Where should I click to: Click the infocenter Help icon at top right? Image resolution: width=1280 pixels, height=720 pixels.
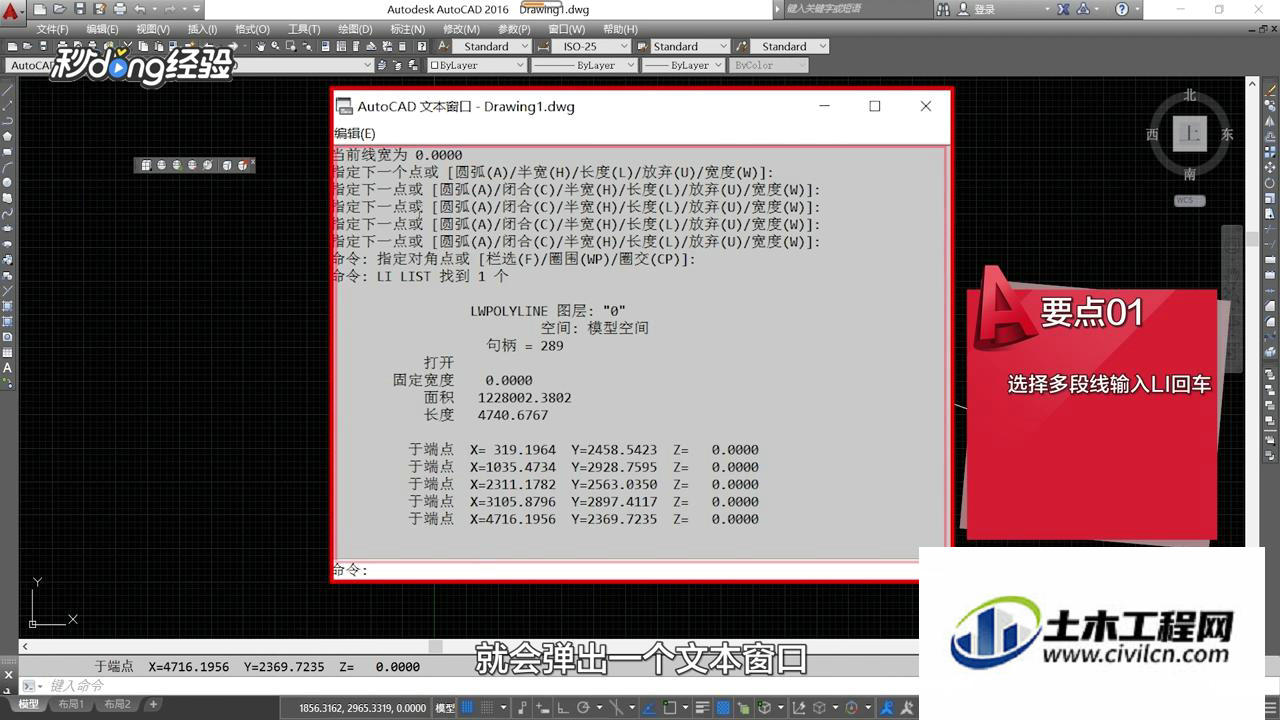pos(1122,9)
